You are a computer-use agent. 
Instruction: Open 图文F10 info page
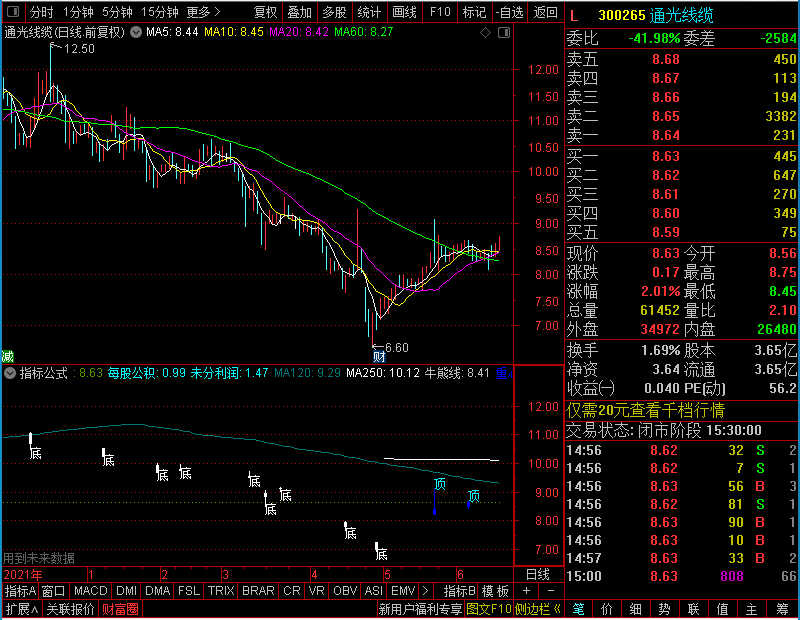coord(489,609)
